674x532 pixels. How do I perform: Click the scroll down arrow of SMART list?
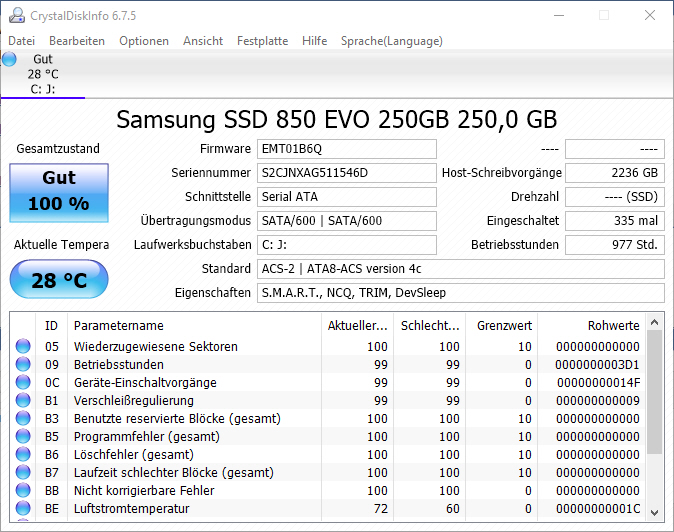click(655, 513)
